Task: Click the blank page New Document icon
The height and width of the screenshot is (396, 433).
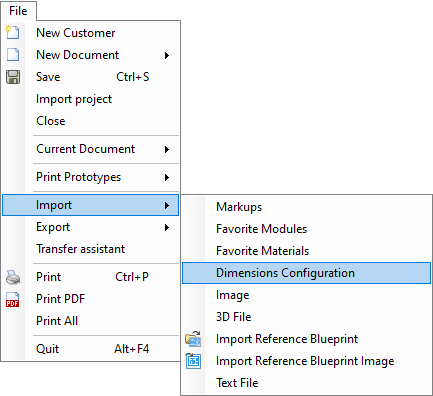Action: point(13,55)
